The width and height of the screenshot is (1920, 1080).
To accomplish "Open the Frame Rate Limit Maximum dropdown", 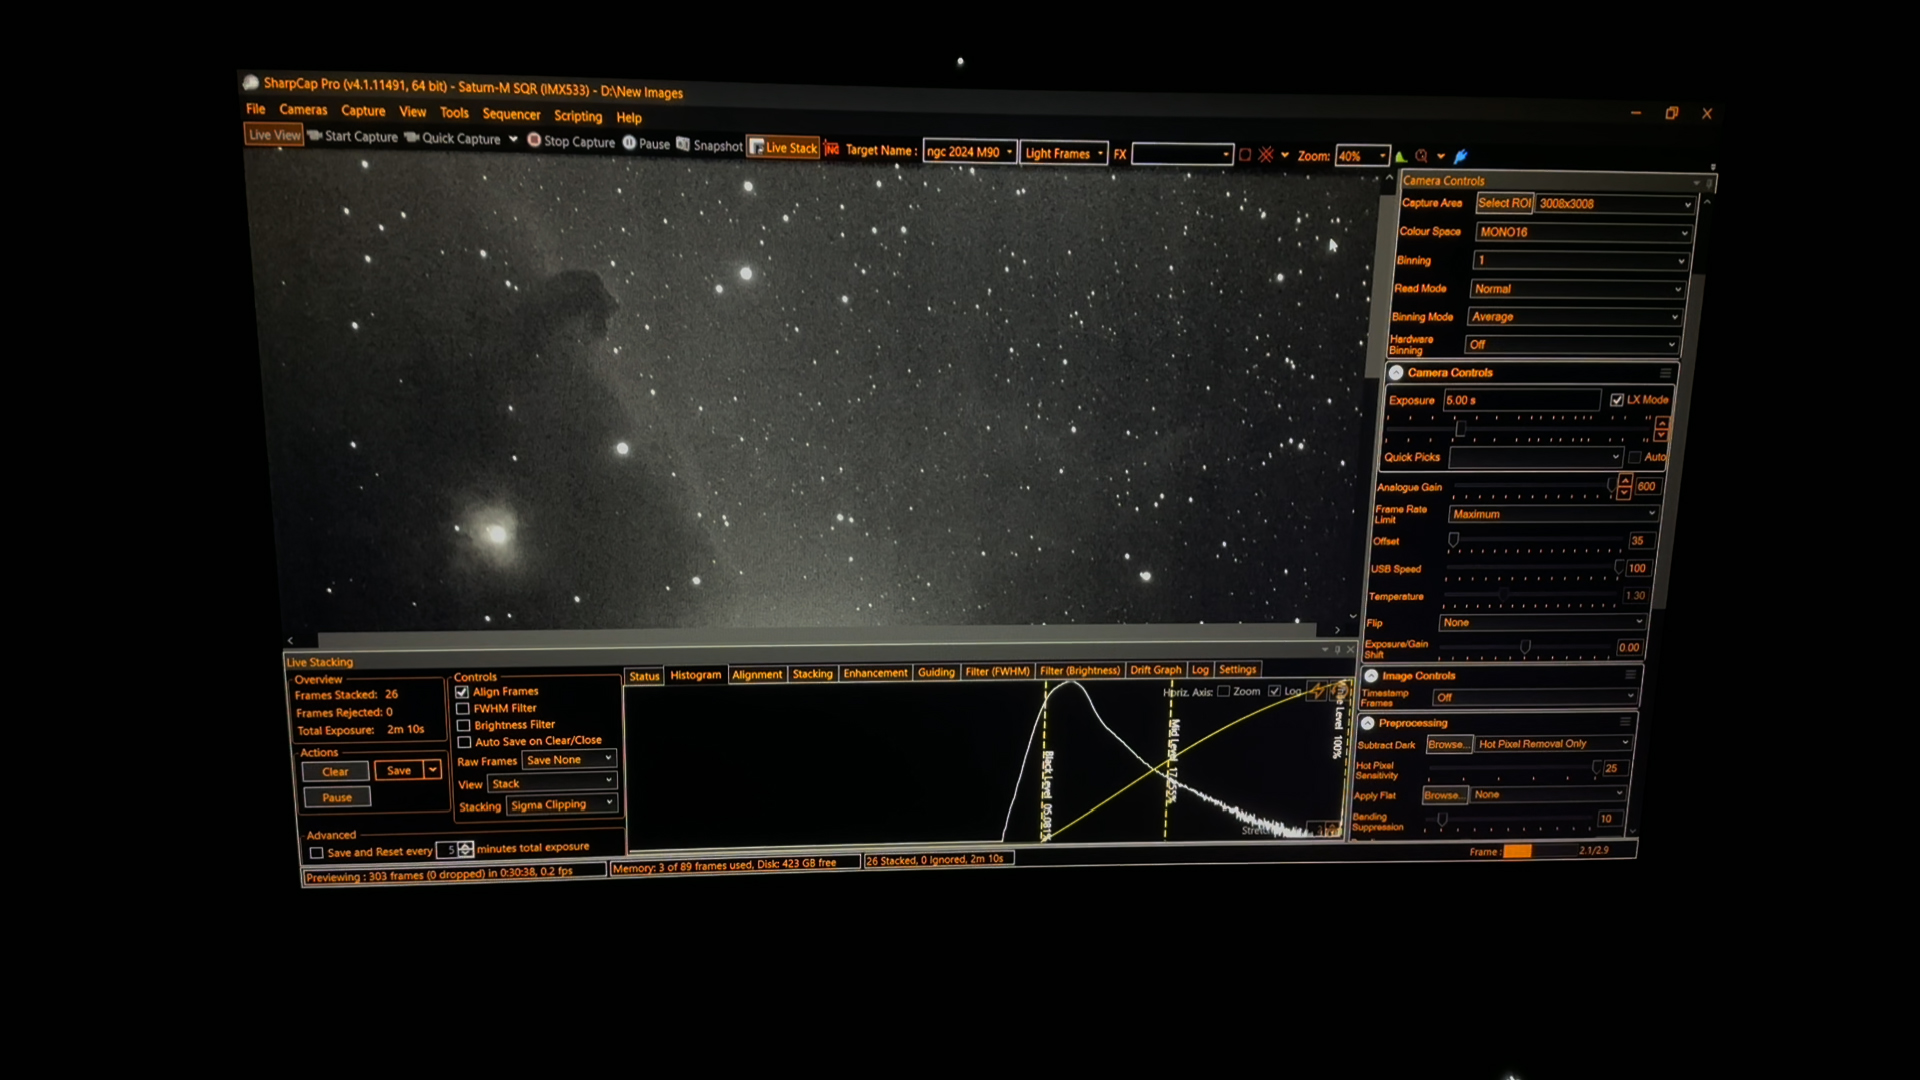I will (1553, 514).
